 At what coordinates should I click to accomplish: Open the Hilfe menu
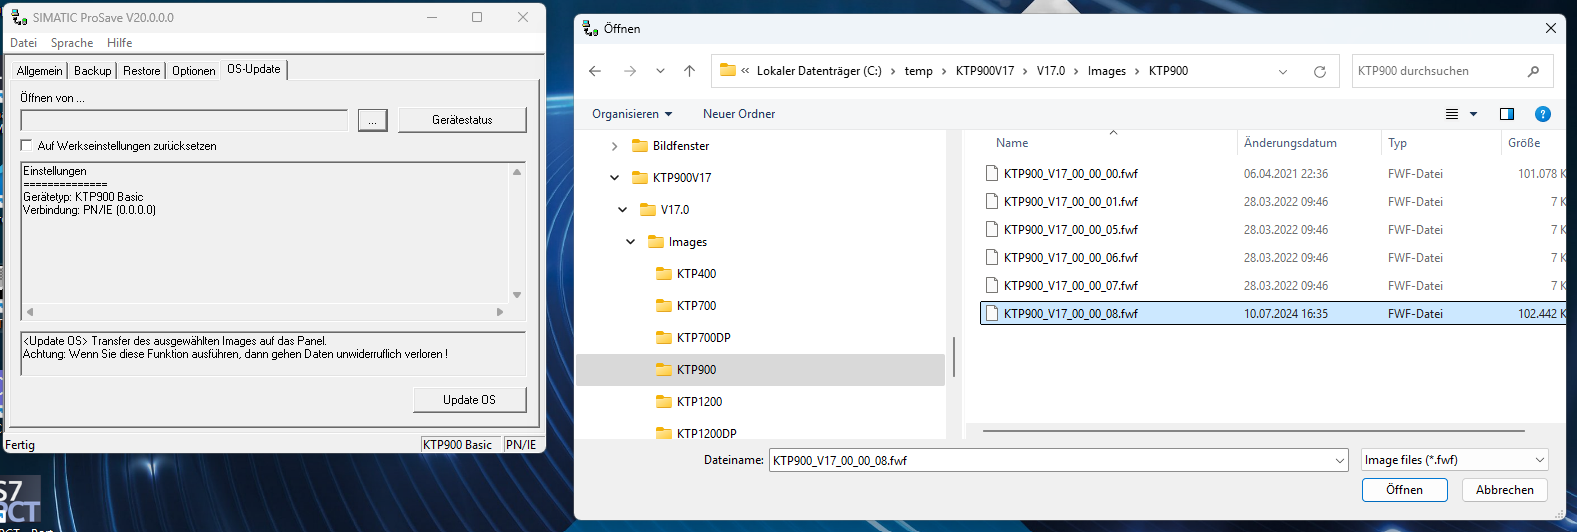(120, 43)
